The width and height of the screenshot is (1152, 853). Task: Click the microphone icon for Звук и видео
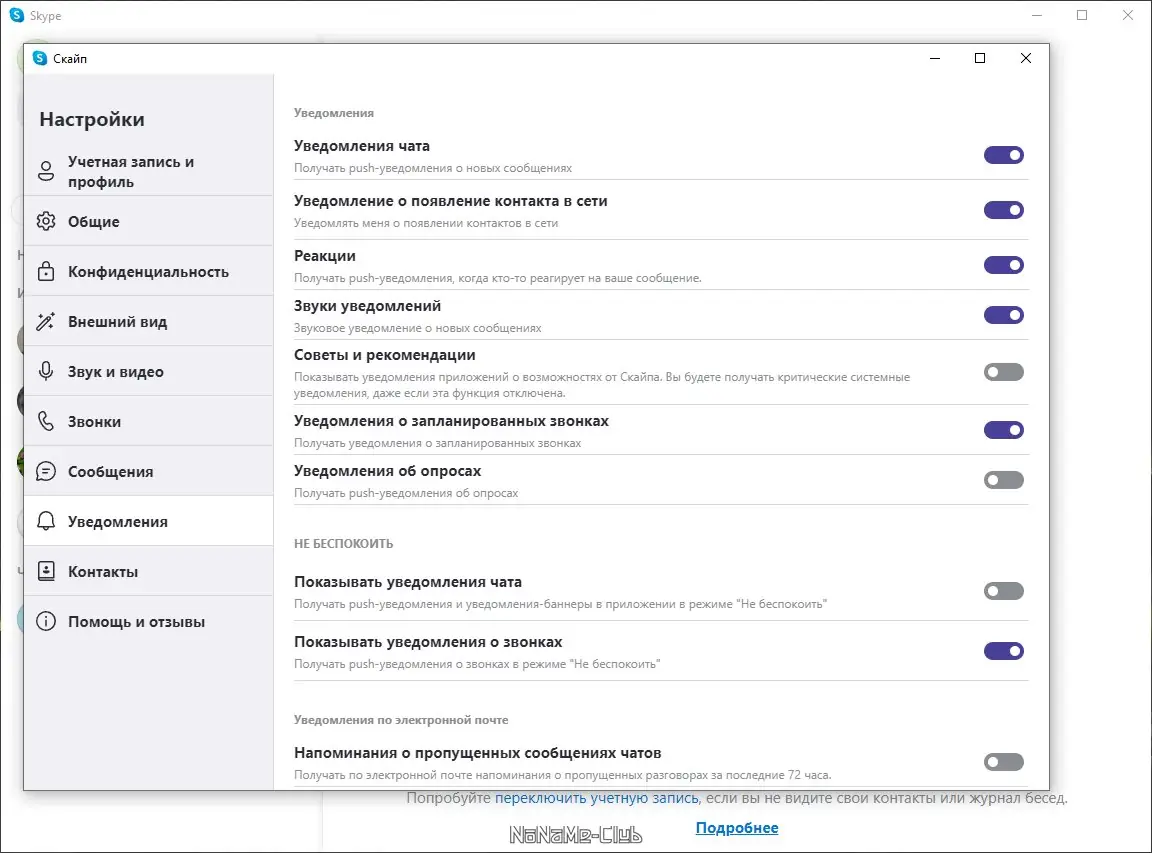(45, 371)
